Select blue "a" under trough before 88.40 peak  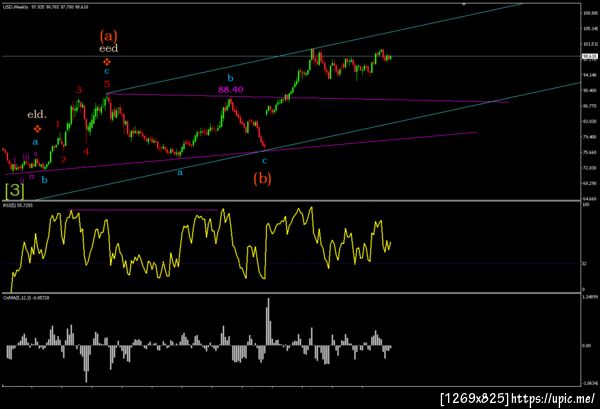tap(180, 173)
